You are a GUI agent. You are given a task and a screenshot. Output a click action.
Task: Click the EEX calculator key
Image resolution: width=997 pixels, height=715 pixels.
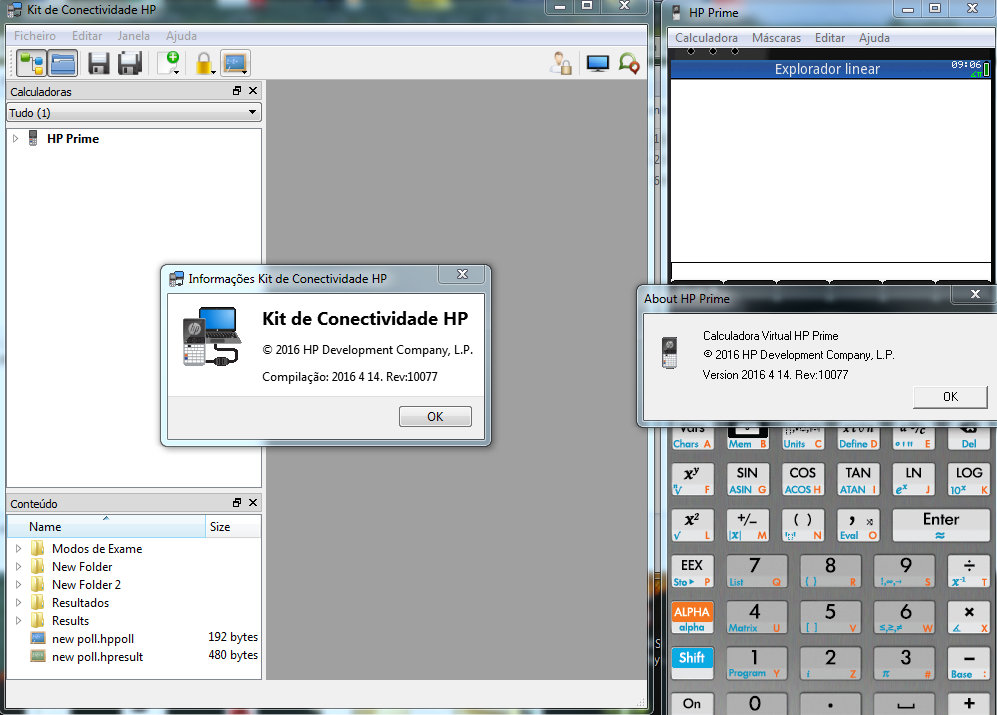[692, 571]
